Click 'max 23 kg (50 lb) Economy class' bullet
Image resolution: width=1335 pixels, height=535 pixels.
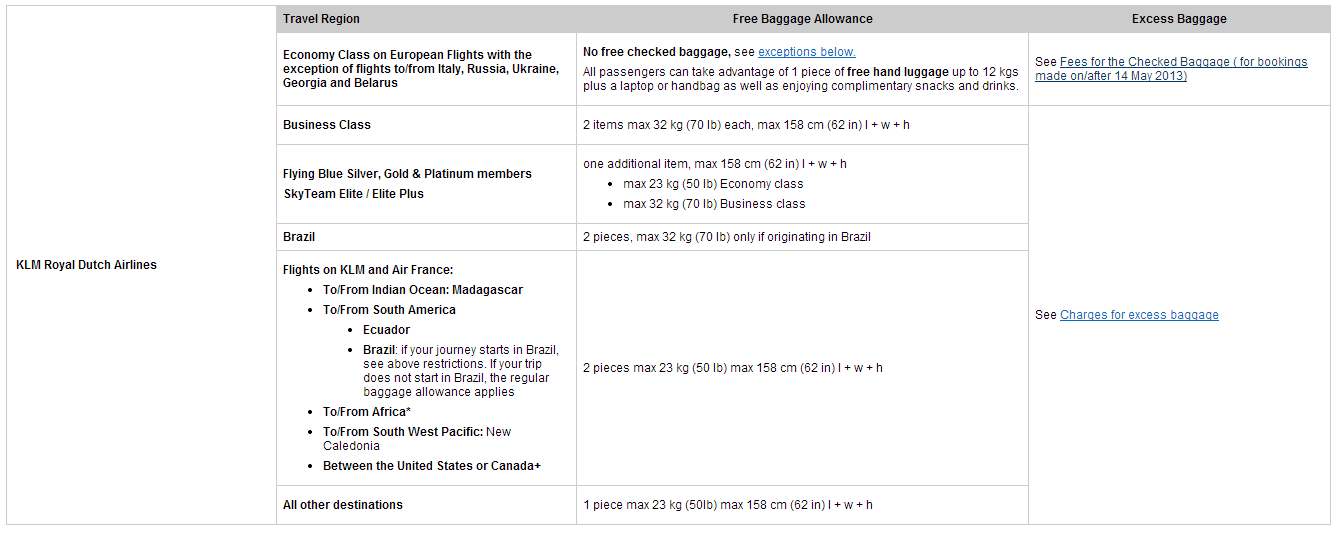point(713,184)
